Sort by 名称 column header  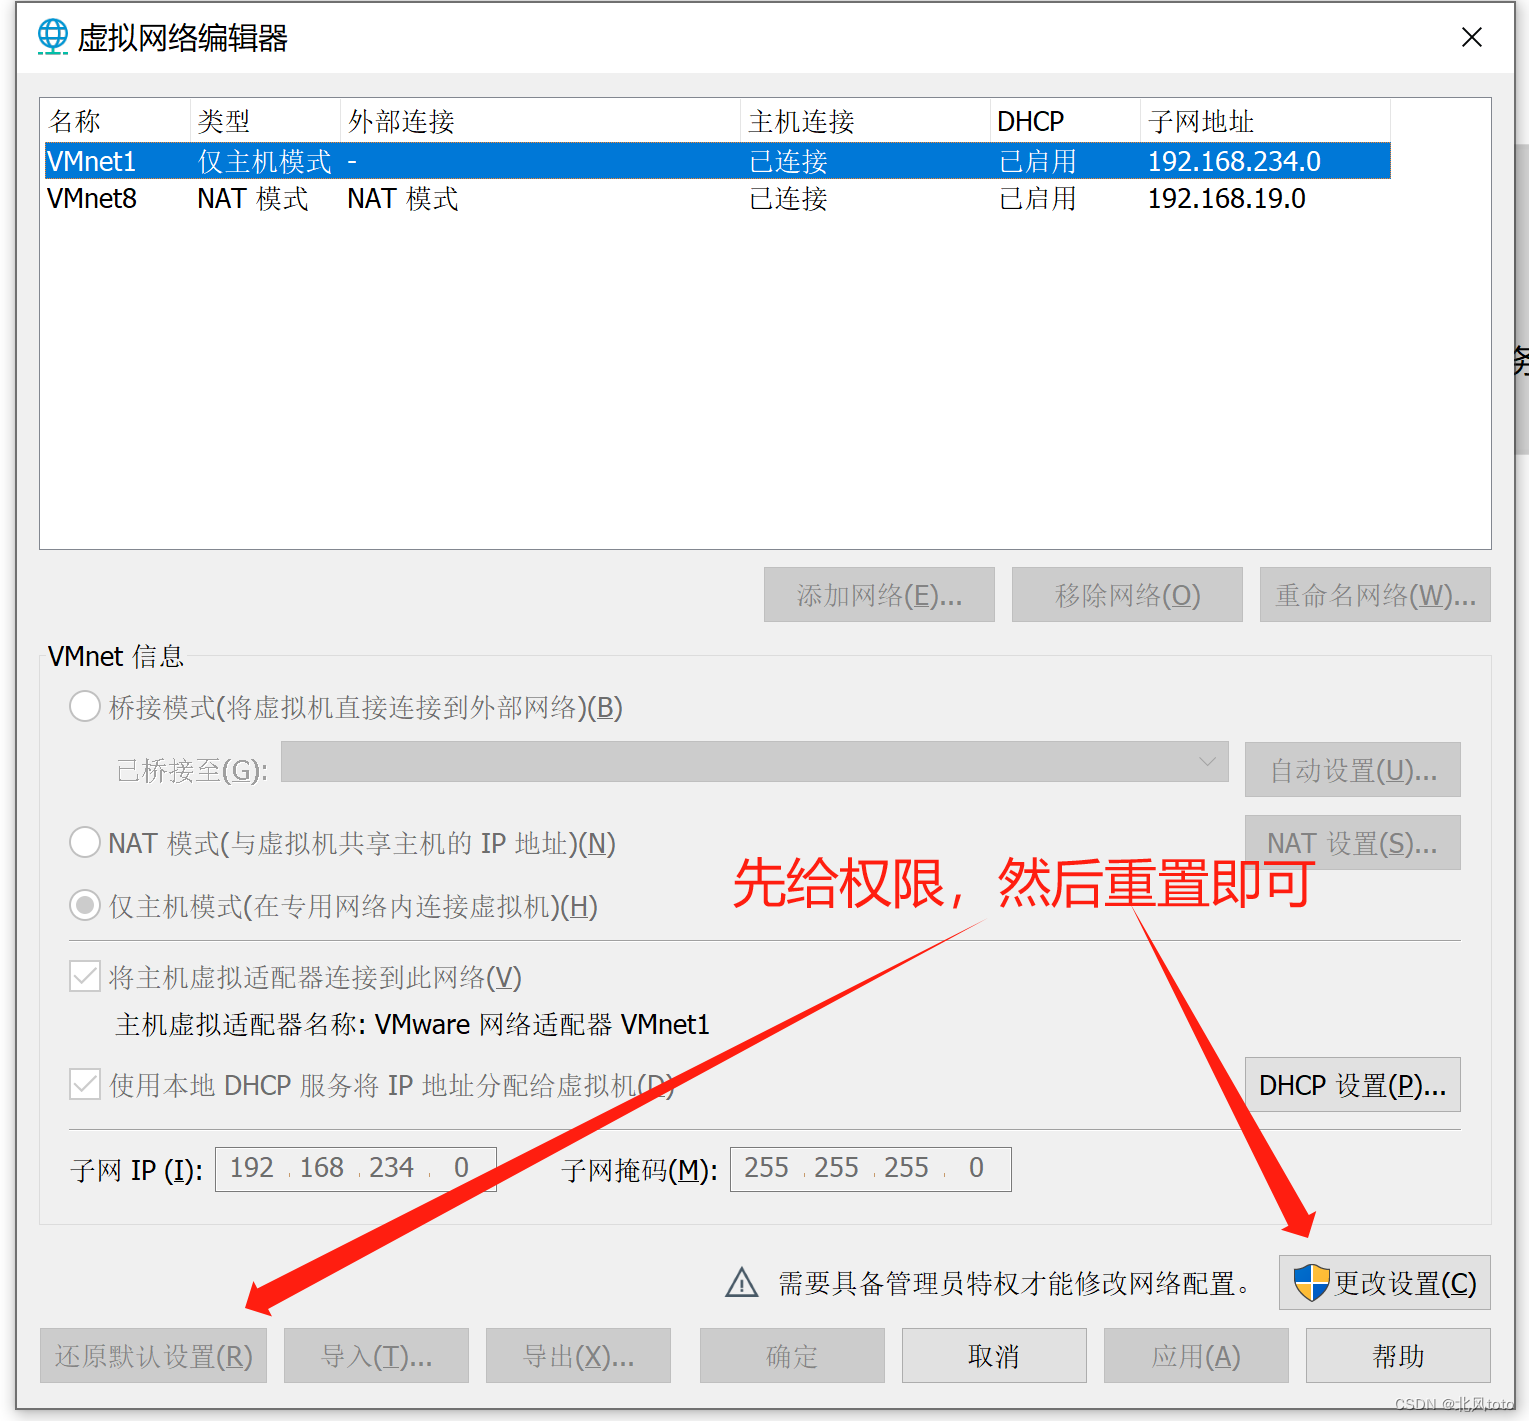pyautogui.click(x=115, y=121)
